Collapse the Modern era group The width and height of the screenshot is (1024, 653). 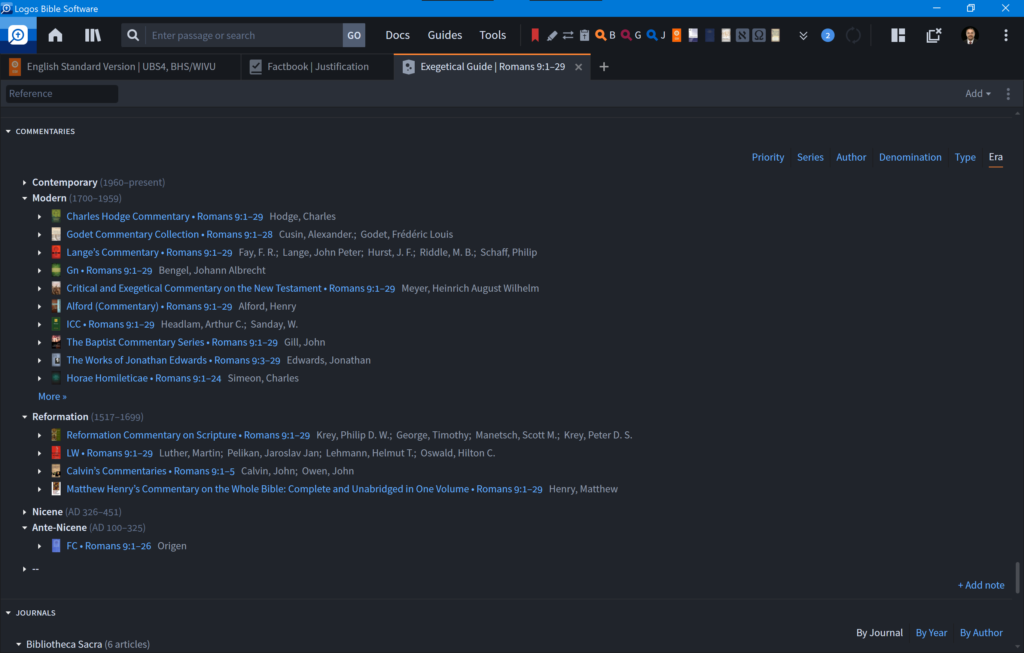click(24, 198)
